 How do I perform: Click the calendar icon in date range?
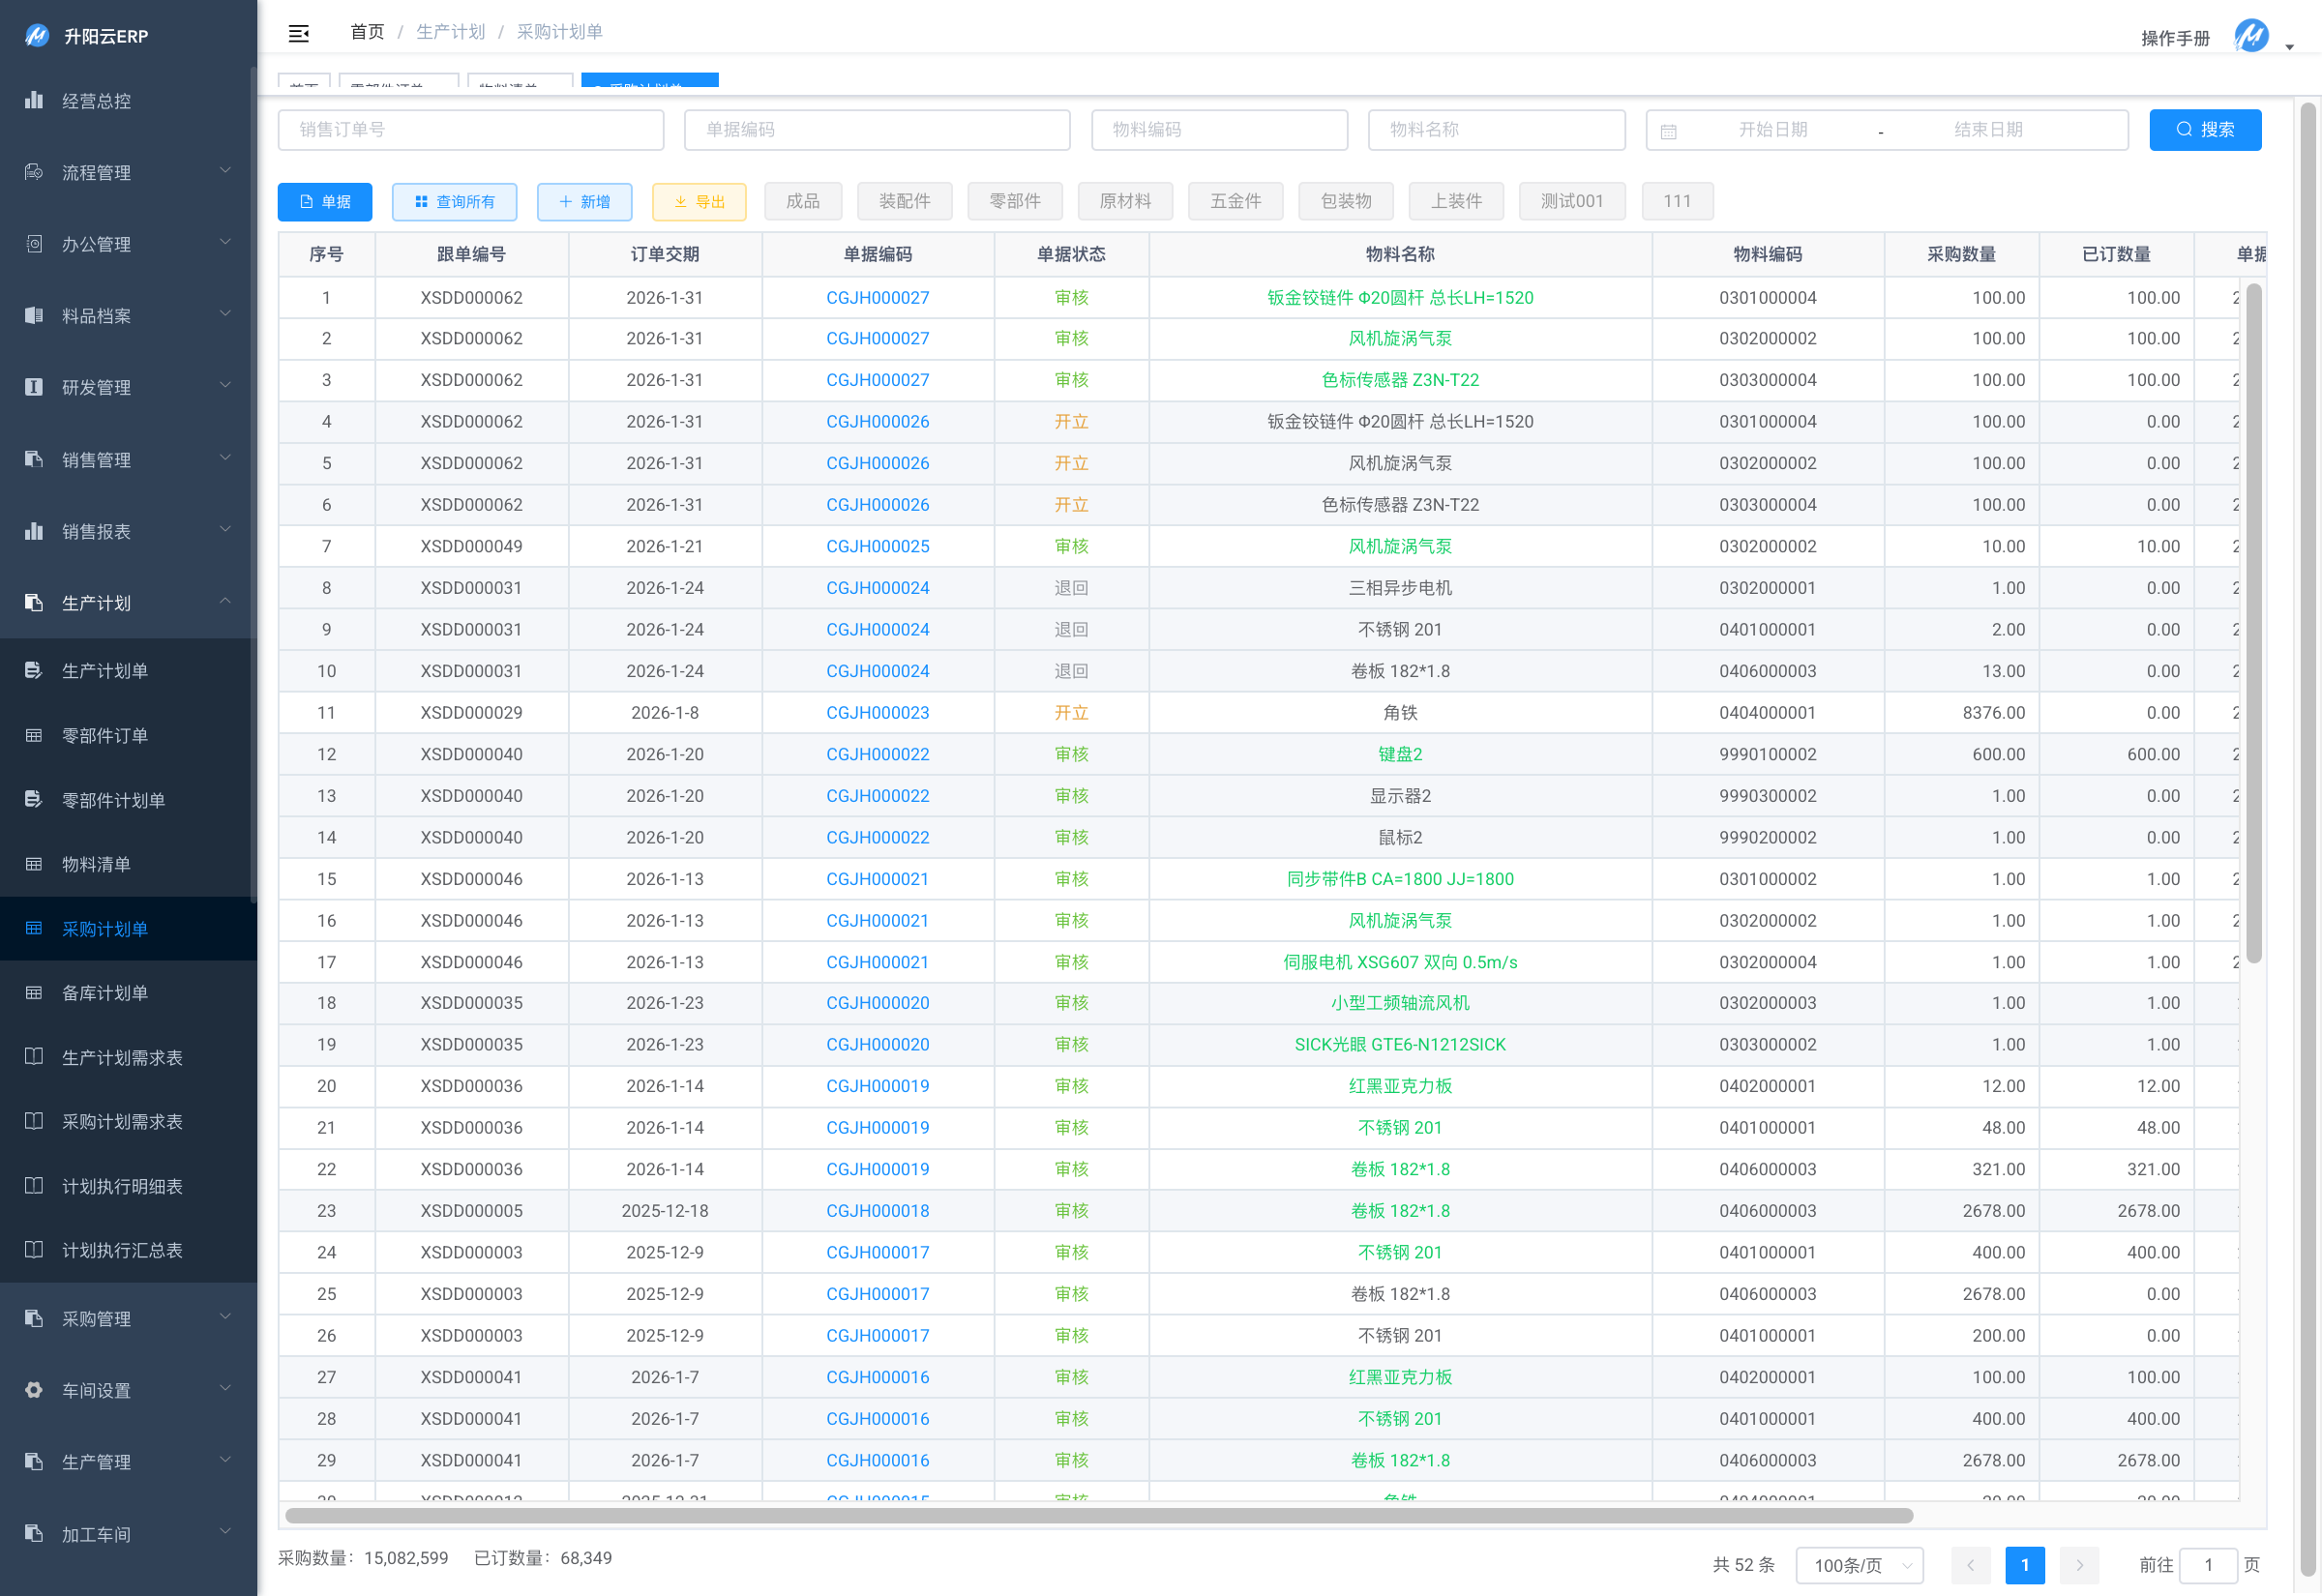coord(1668,131)
